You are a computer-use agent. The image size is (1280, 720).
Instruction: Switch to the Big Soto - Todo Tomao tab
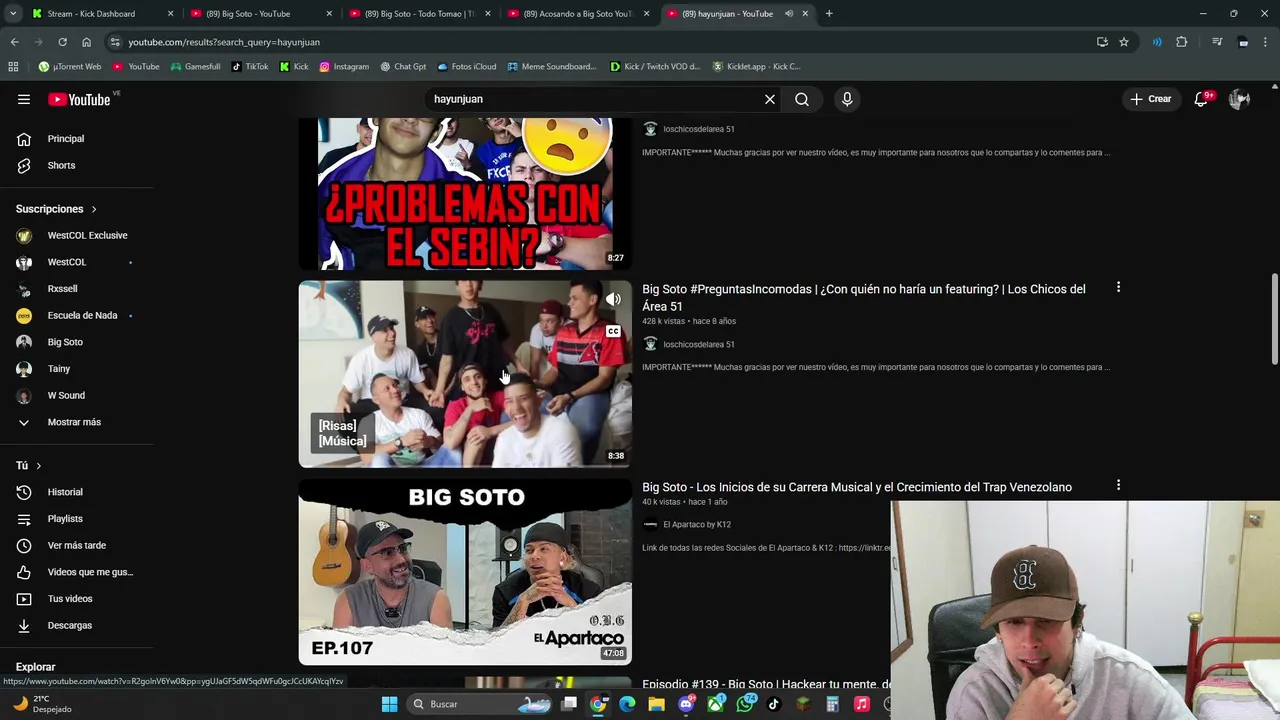tap(419, 14)
